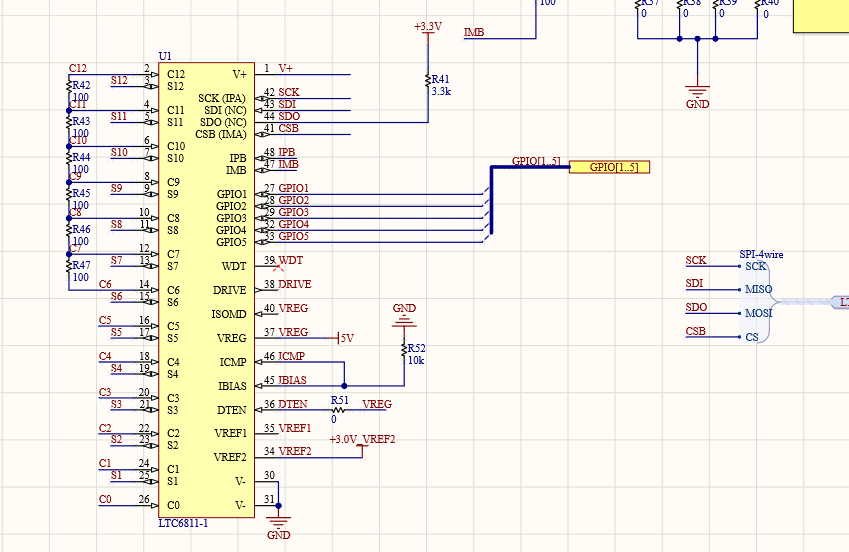Click the +3.3V power port symbol
Image resolution: width=849 pixels, height=552 pixels.
point(427,32)
